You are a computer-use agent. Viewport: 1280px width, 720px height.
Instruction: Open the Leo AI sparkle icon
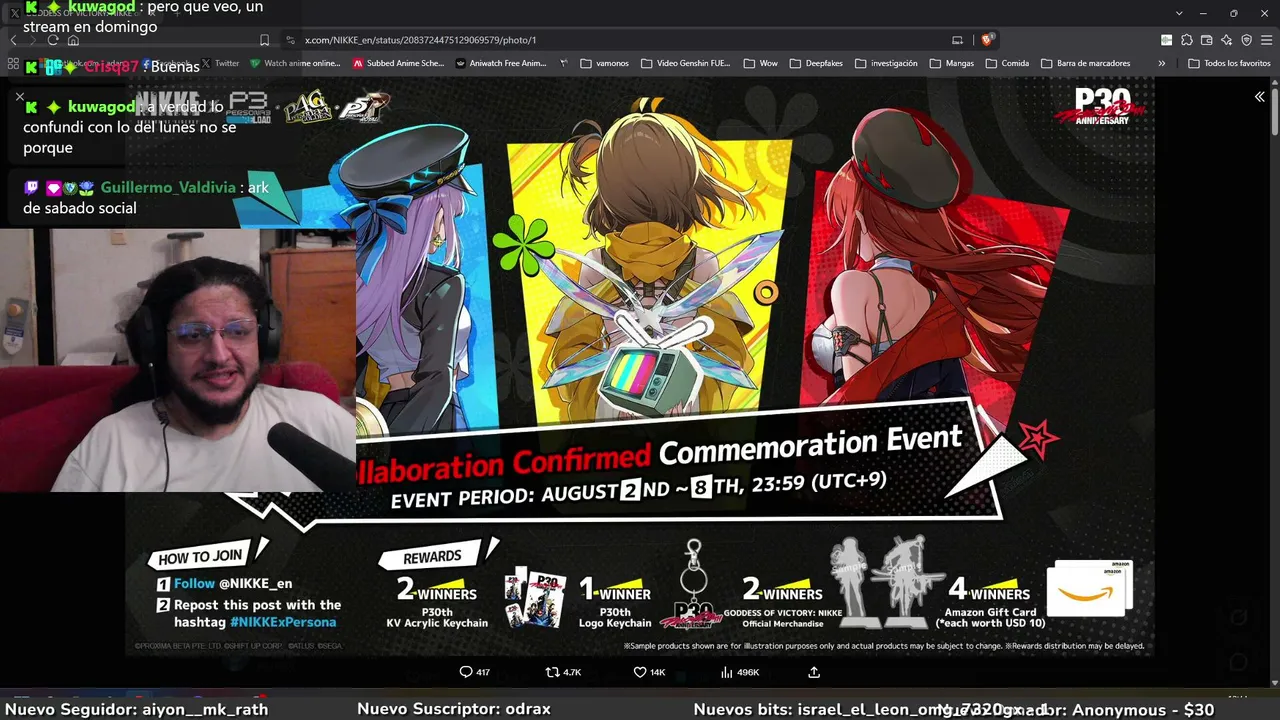(1226, 40)
